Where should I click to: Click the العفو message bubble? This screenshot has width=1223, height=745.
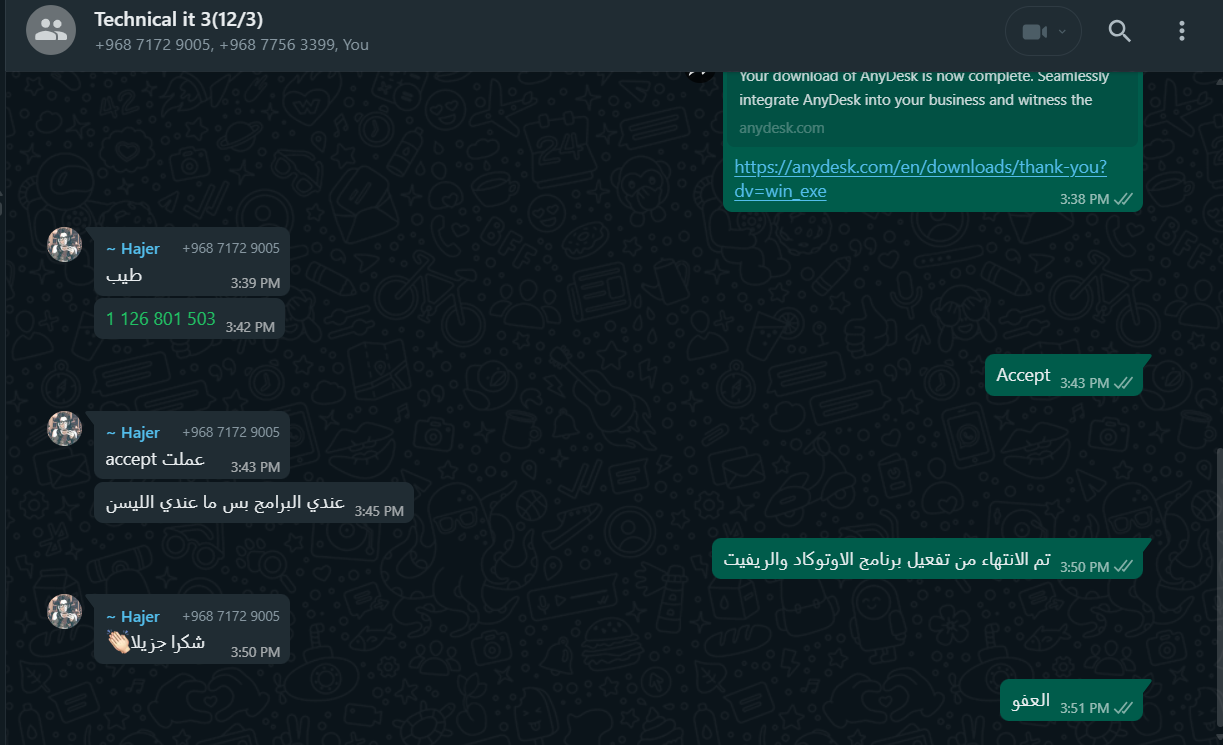click(x=1071, y=700)
